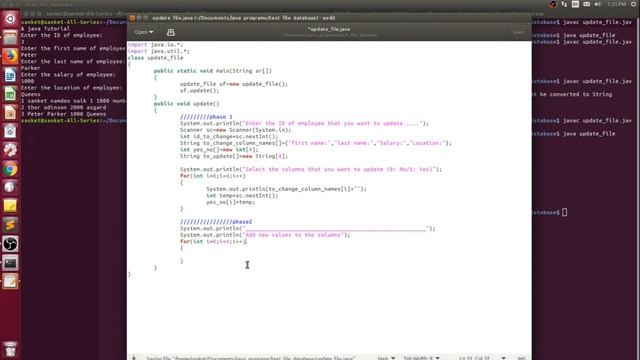Open the Java language selector in status bar
The width and height of the screenshot is (640, 360).
[x=386, y=358]
